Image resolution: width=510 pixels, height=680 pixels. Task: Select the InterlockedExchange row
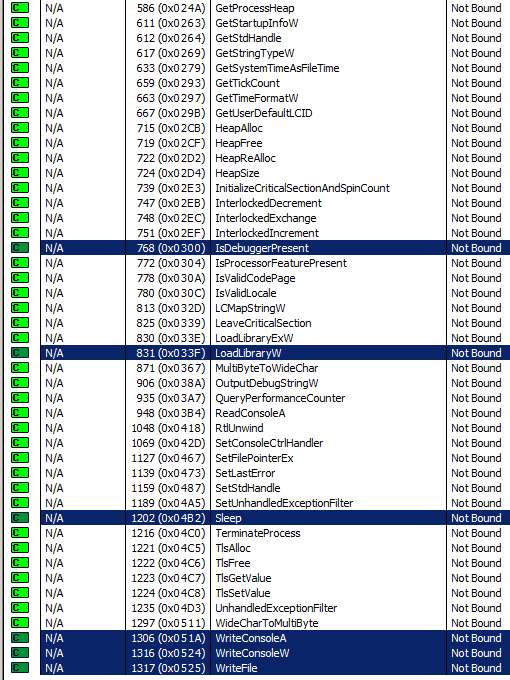pos(275,218)
